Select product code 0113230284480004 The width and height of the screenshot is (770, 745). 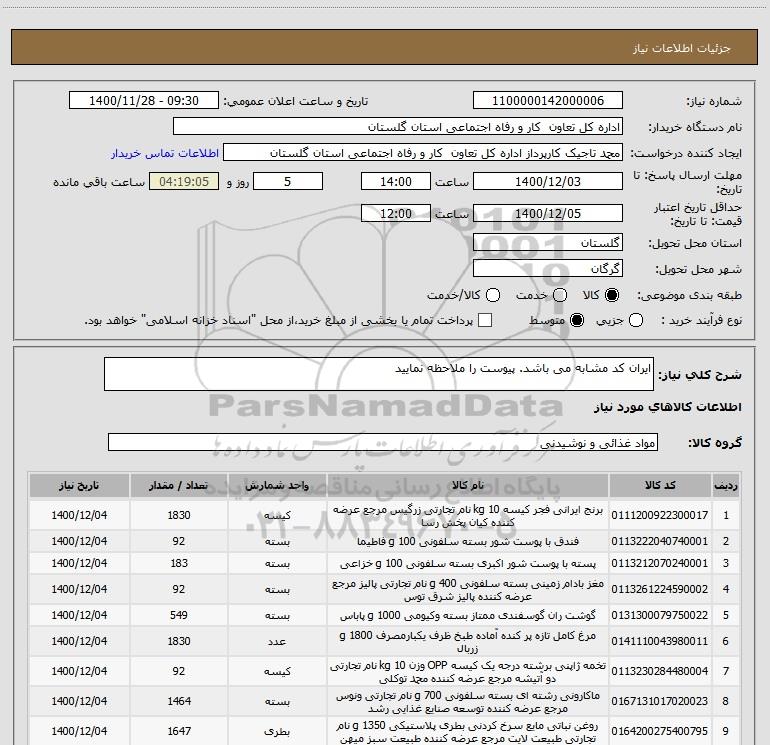pyautogui.click(x=660, y=671)
